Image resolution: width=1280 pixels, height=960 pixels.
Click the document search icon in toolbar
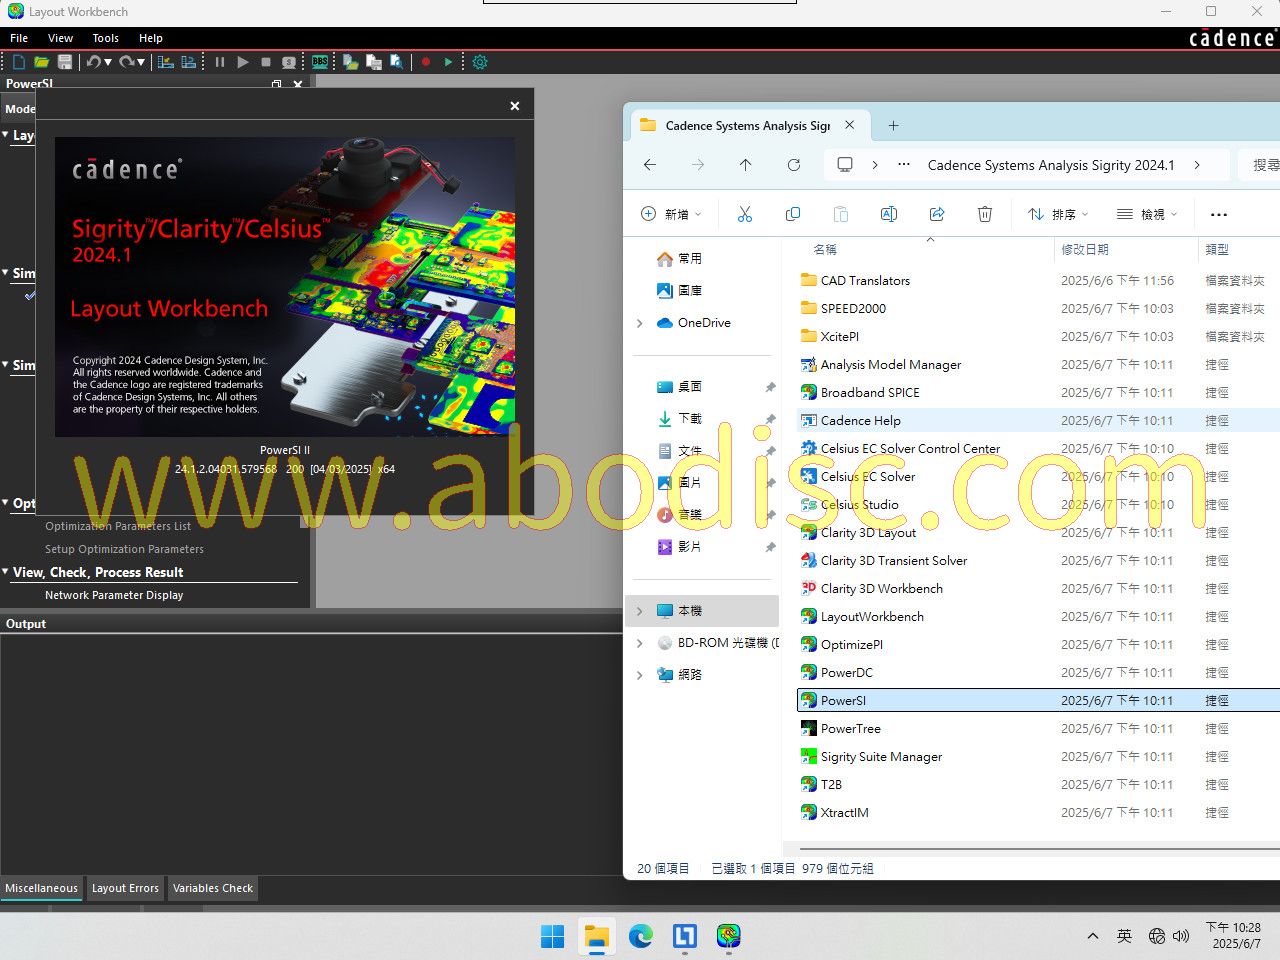coord(397,62)
